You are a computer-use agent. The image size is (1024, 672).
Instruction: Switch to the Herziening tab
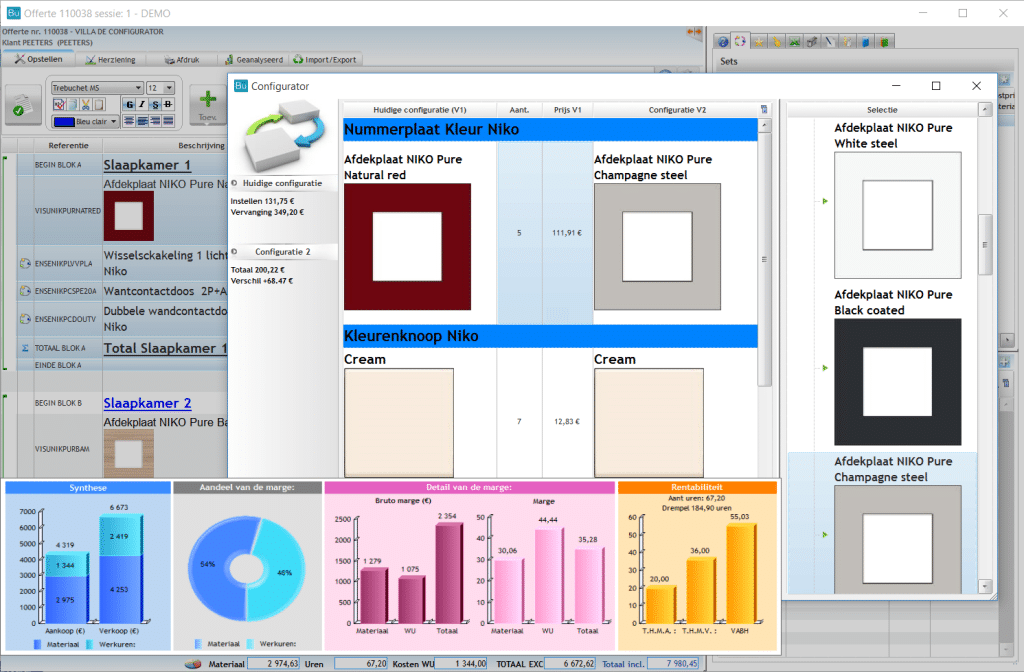[110, 60]
